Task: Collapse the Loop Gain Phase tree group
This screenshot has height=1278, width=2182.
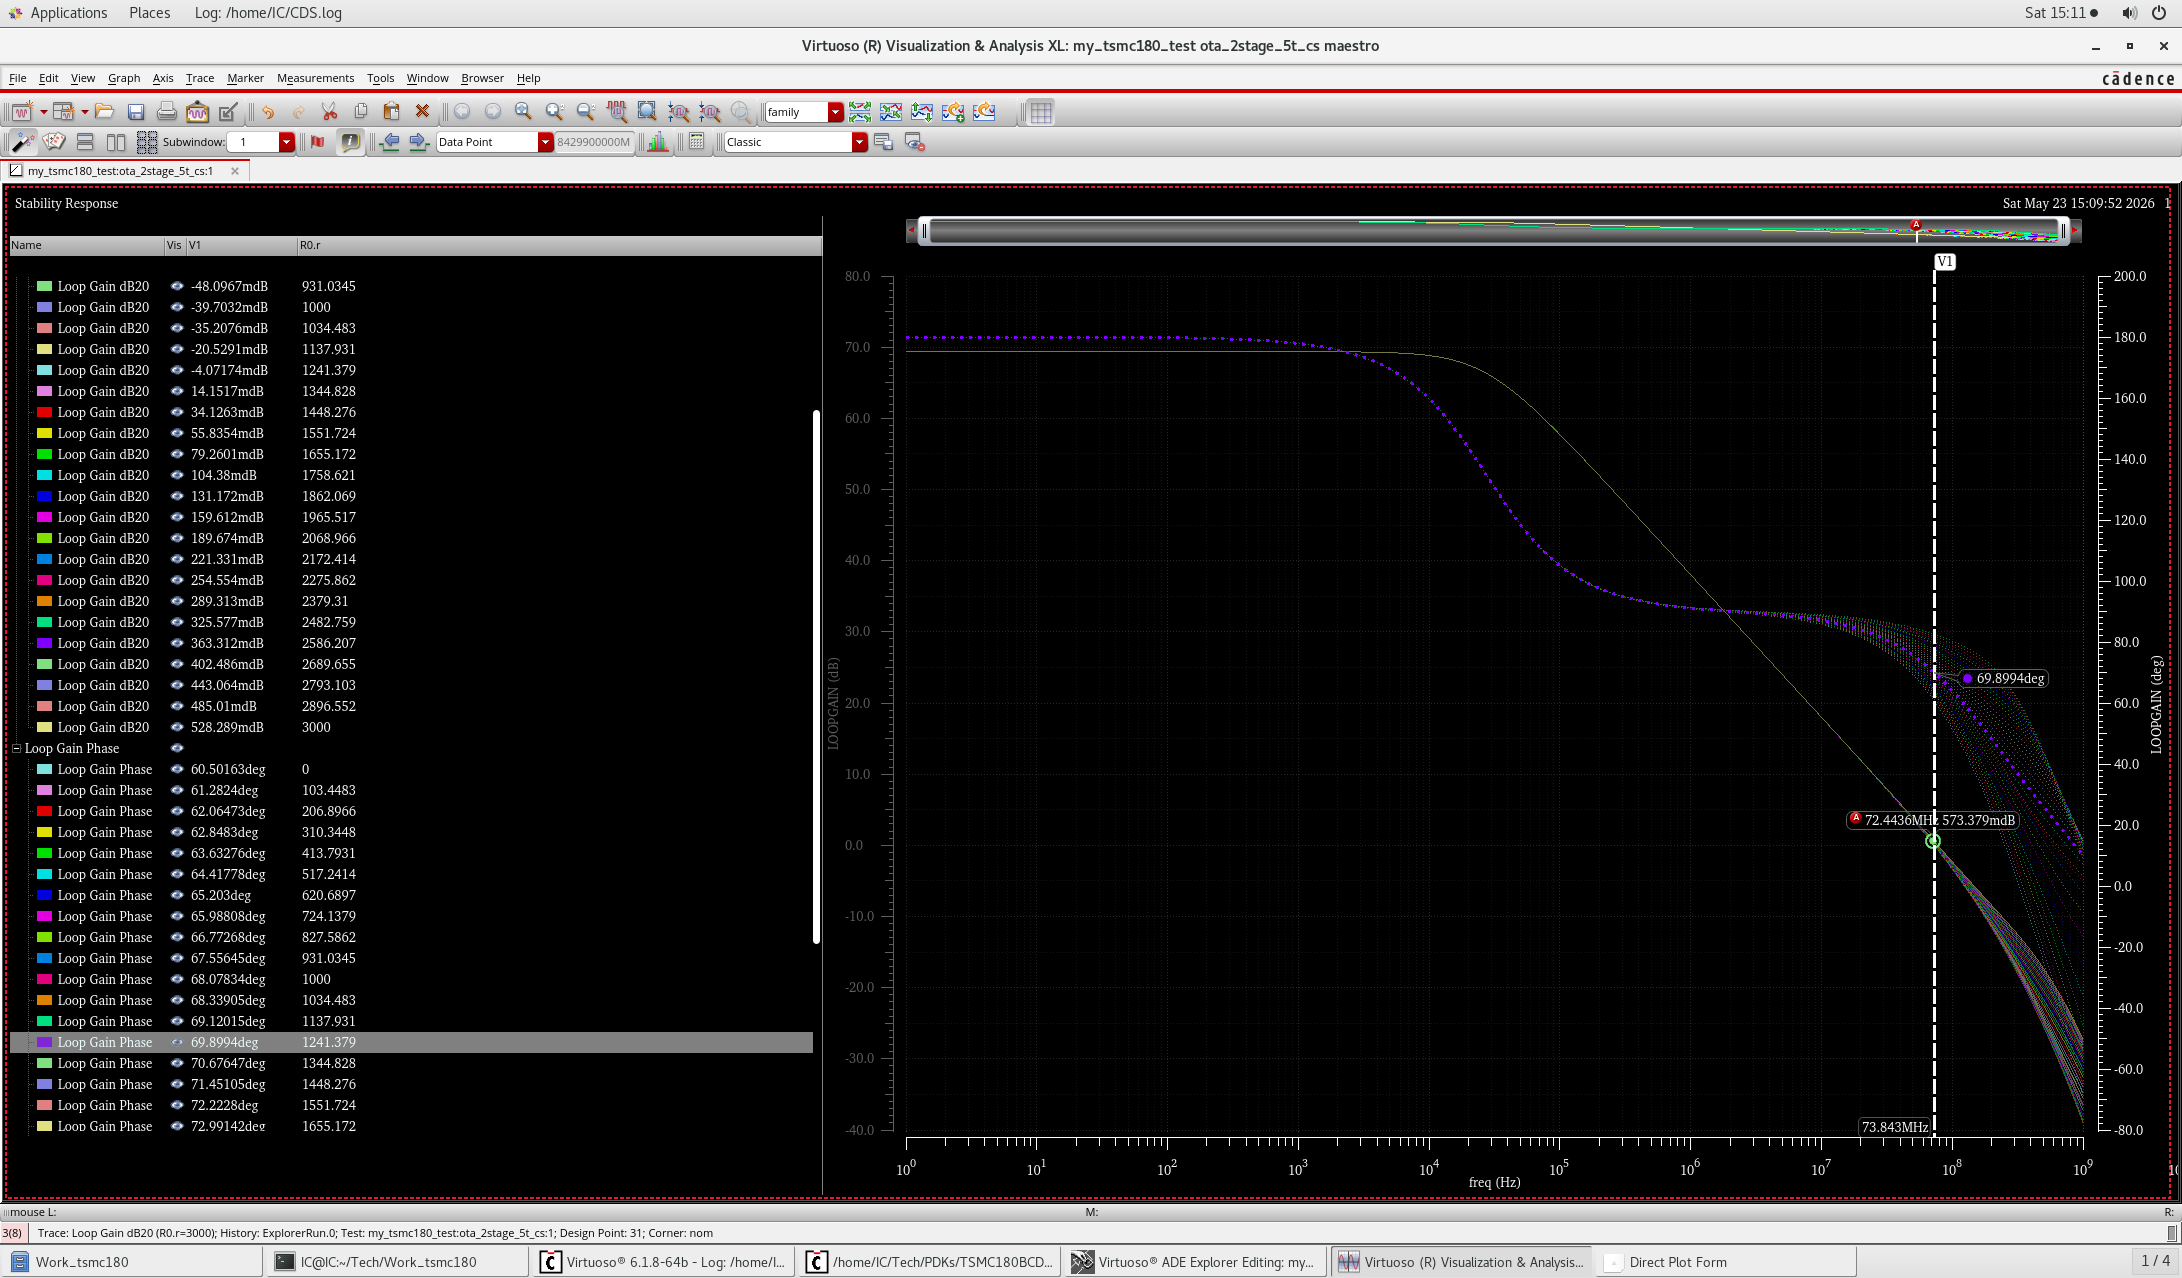Action: 16,748
